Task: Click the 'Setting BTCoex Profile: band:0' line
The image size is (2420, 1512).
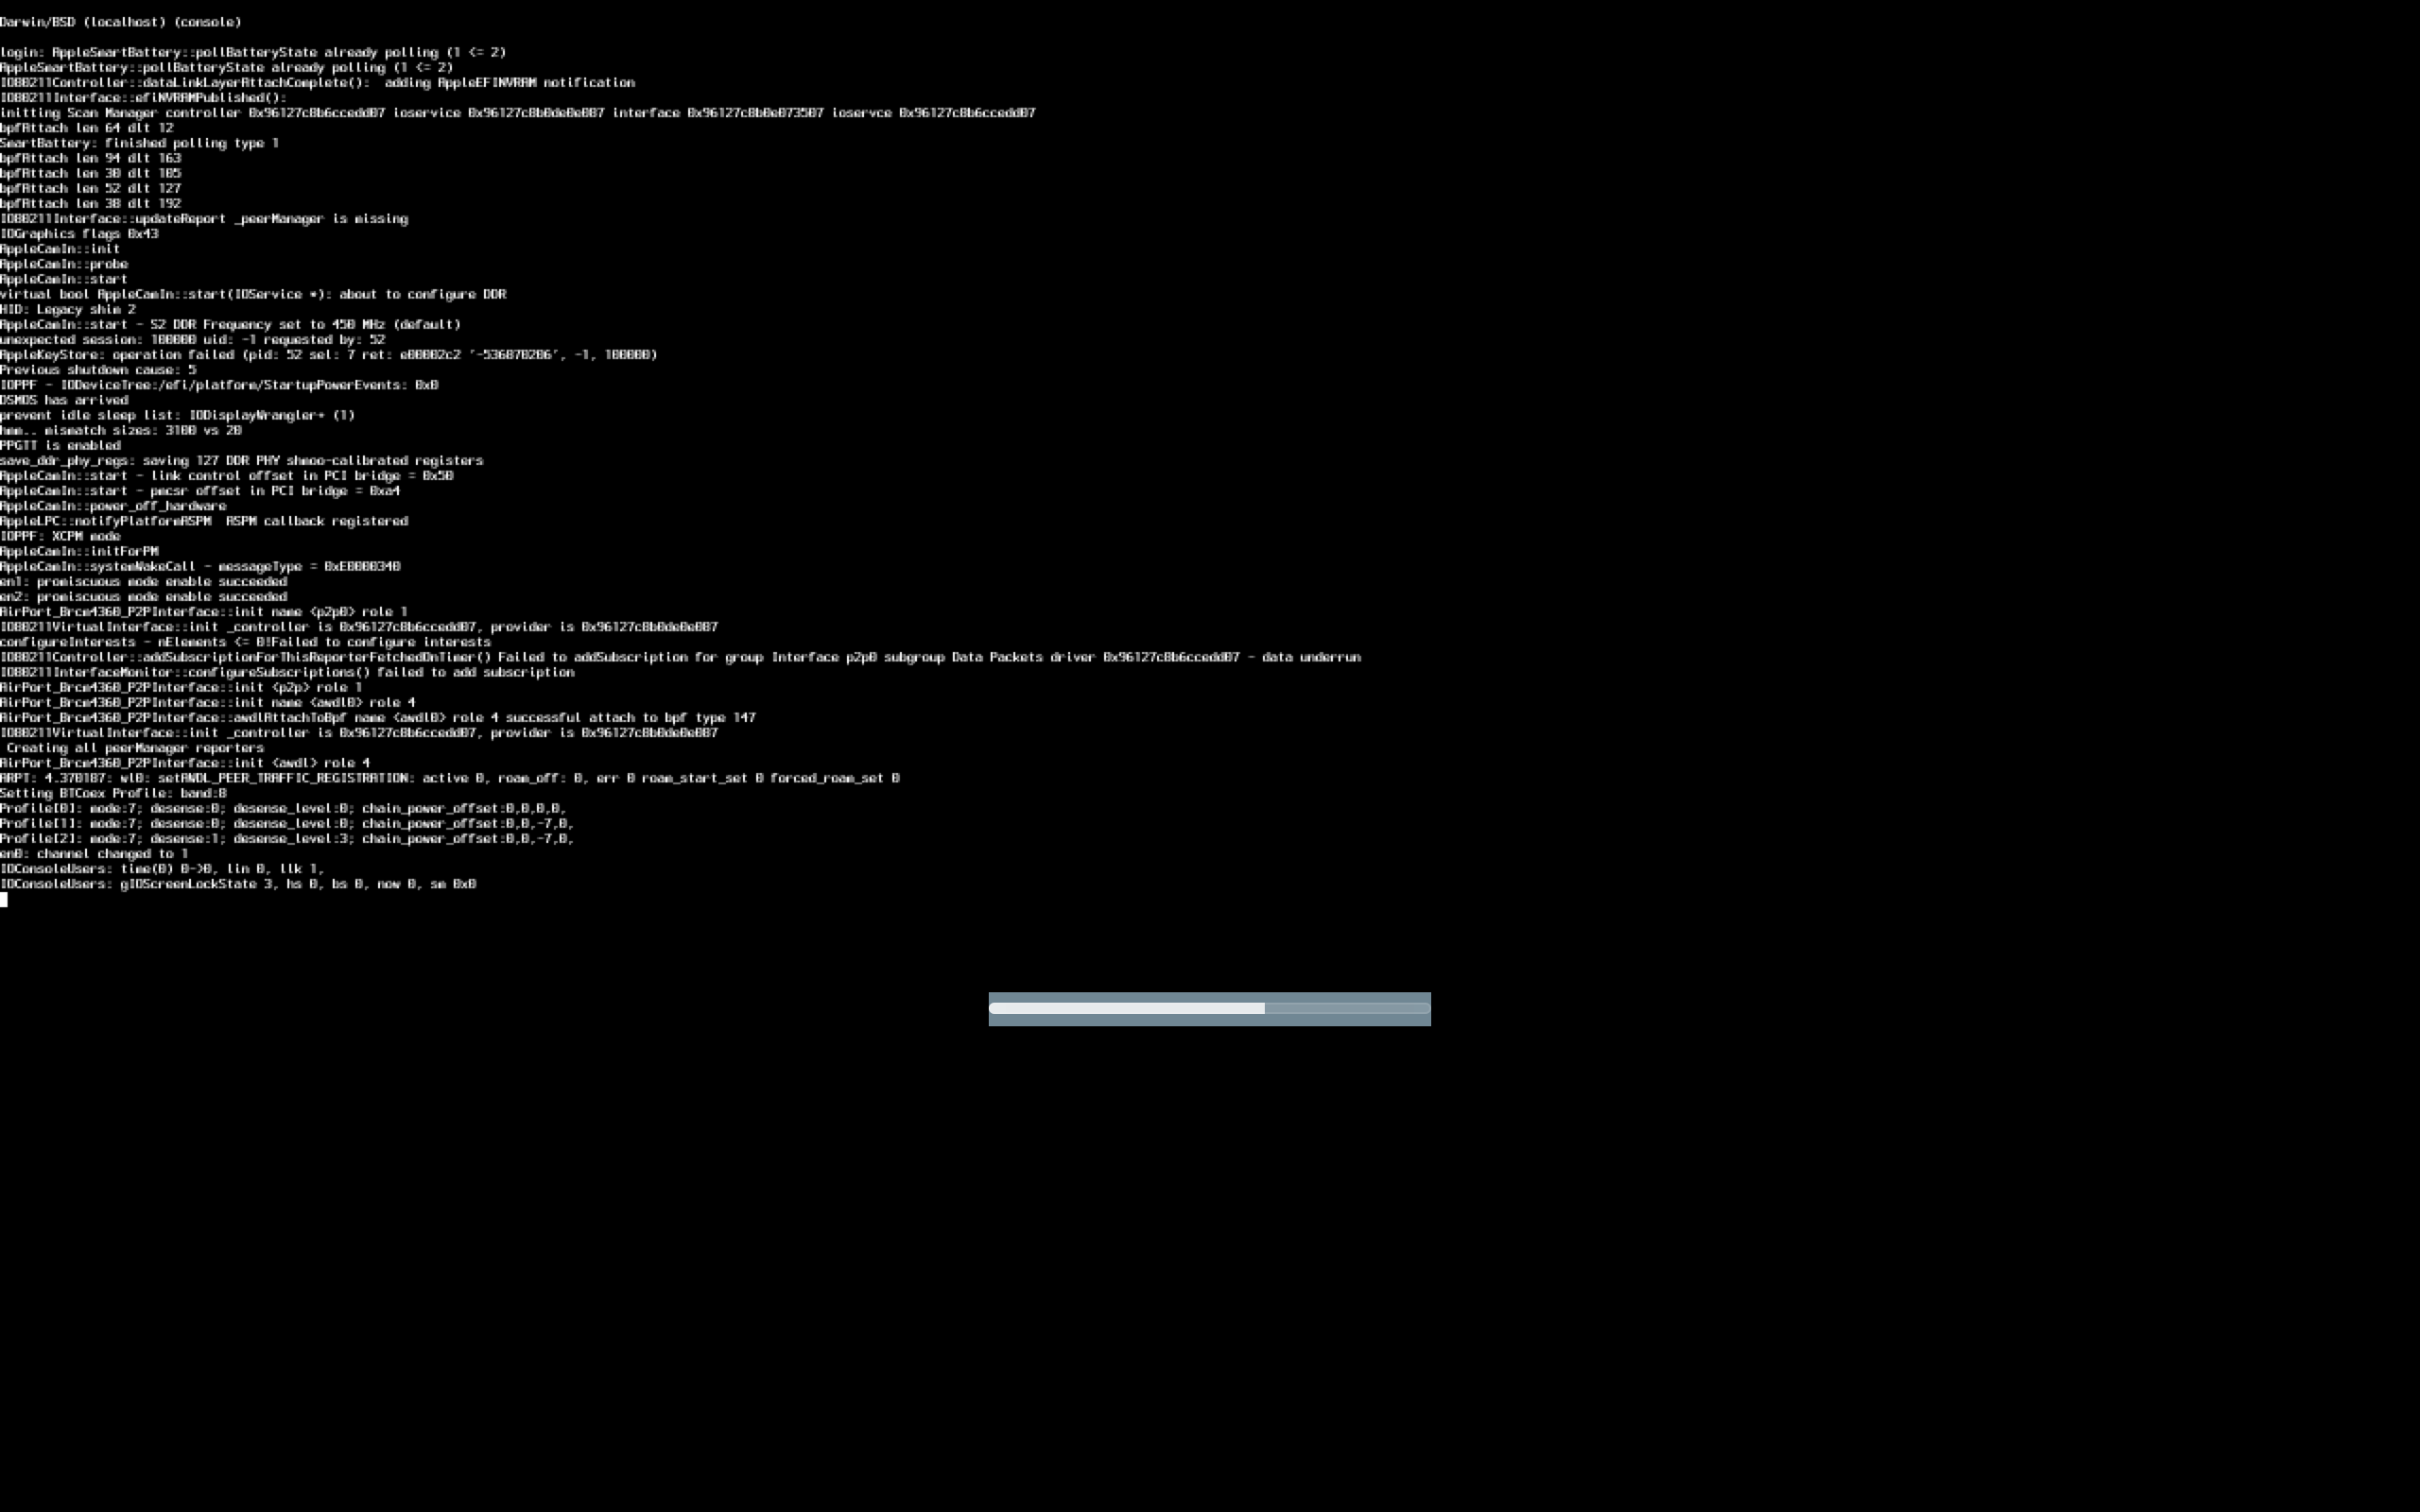Action: click(113, 793)
